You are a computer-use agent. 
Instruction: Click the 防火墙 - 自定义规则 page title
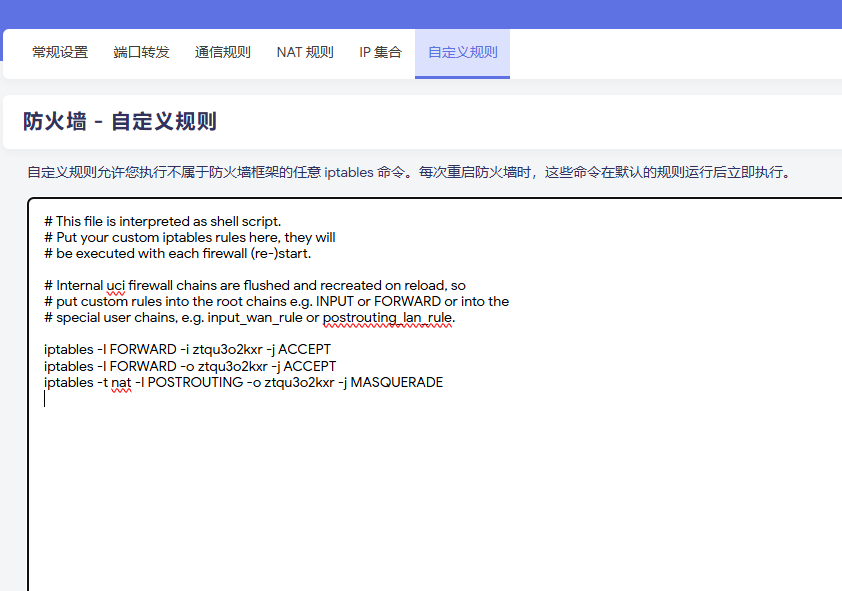click(118, 120)
